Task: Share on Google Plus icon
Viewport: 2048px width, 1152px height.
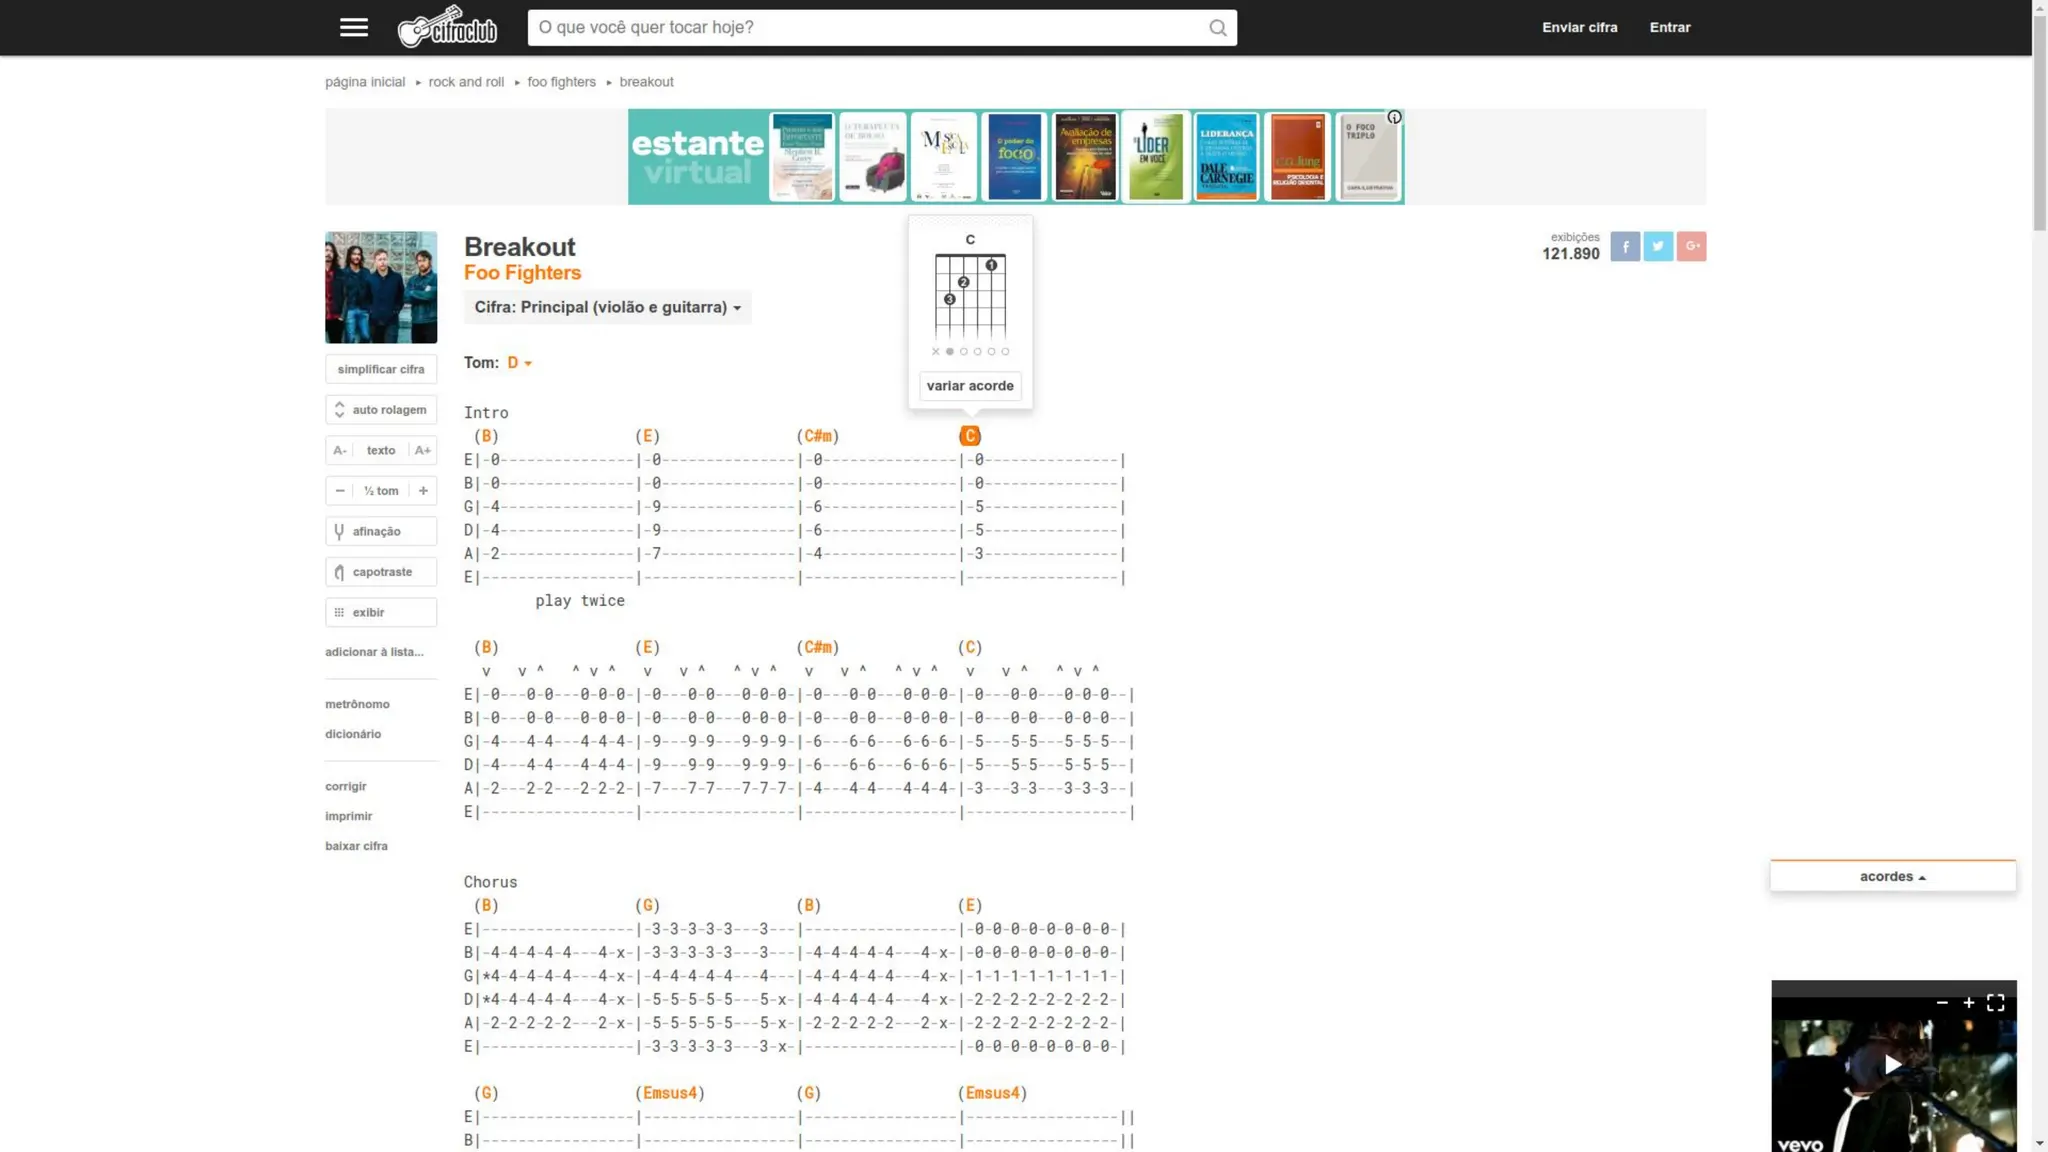Action: point(1691,246)
